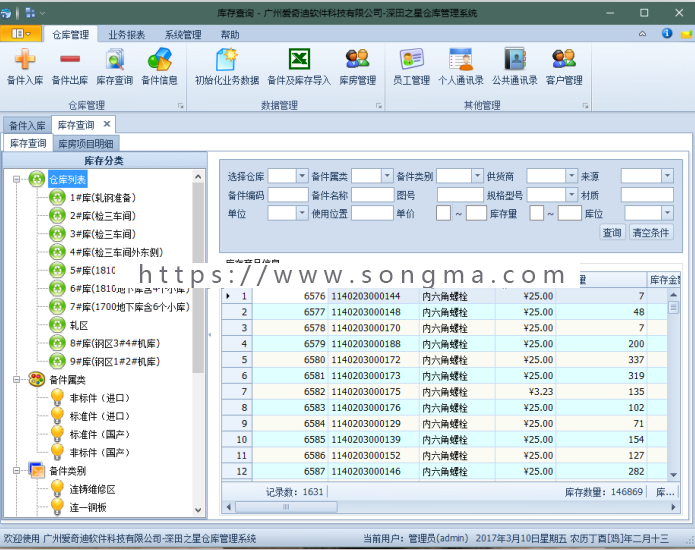The height and width of the screenshot is (550, 695).
Task: Open 备件入库 from the ribbon
Action: pyautogui.click(x=25, y=66)
